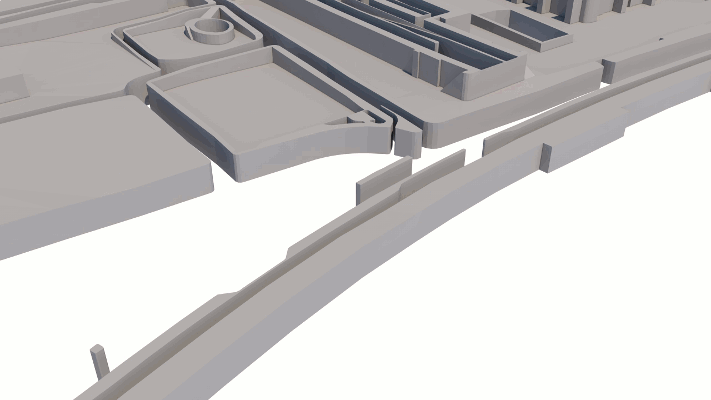Click the short detached wall segment mid-scene
Image resolution: width=711 pixels, height=400 pixels.
[382, 180]
